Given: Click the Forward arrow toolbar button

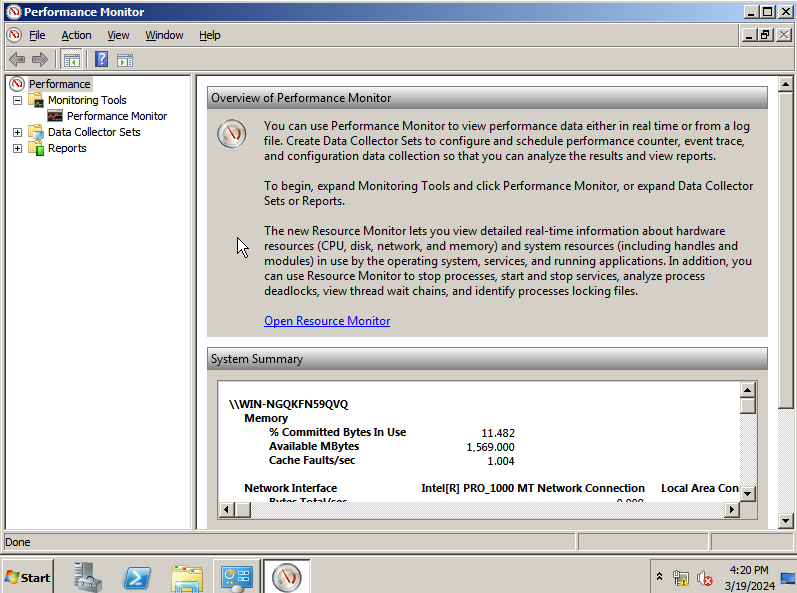Looking at the screenshot, I should [x=40, y=59].
